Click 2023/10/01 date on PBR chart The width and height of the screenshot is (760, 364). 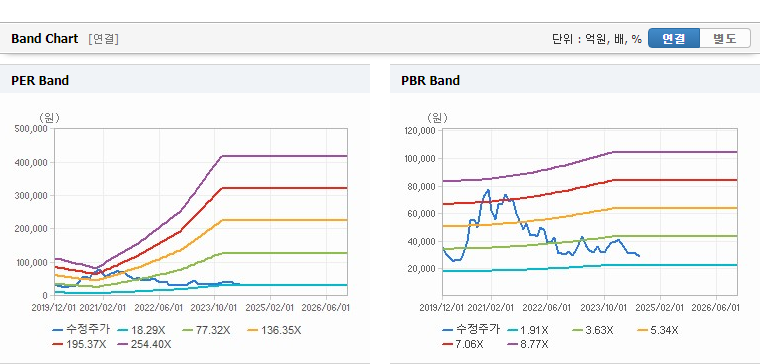point(604,308)
